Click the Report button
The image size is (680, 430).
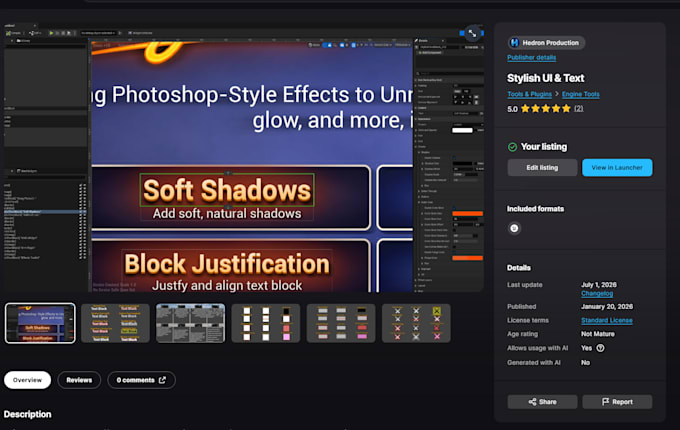617,402
